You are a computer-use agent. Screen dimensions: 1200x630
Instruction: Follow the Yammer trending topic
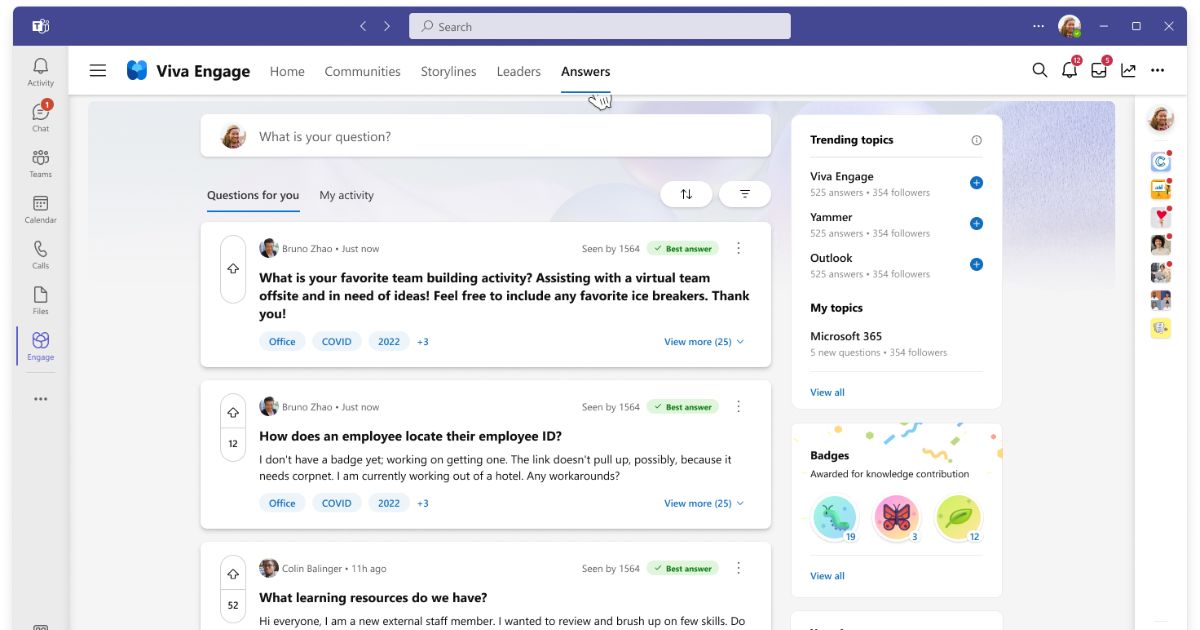(976, 224)
